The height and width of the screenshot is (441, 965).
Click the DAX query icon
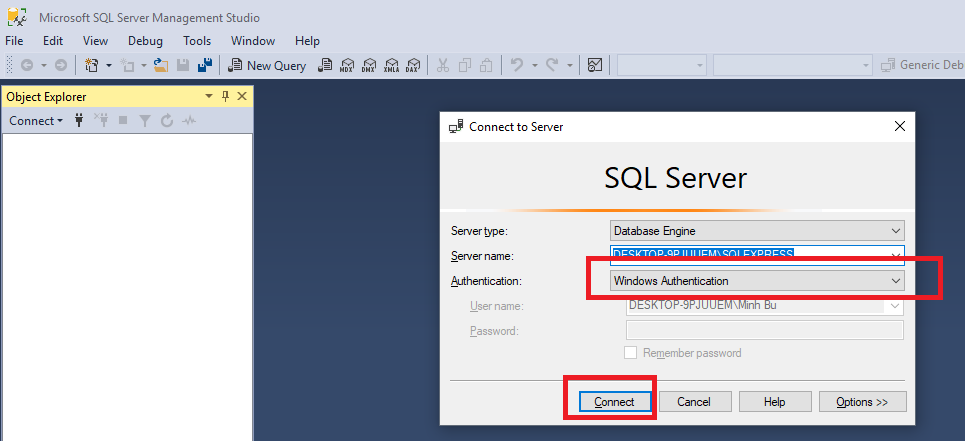(x=413, y=65)
